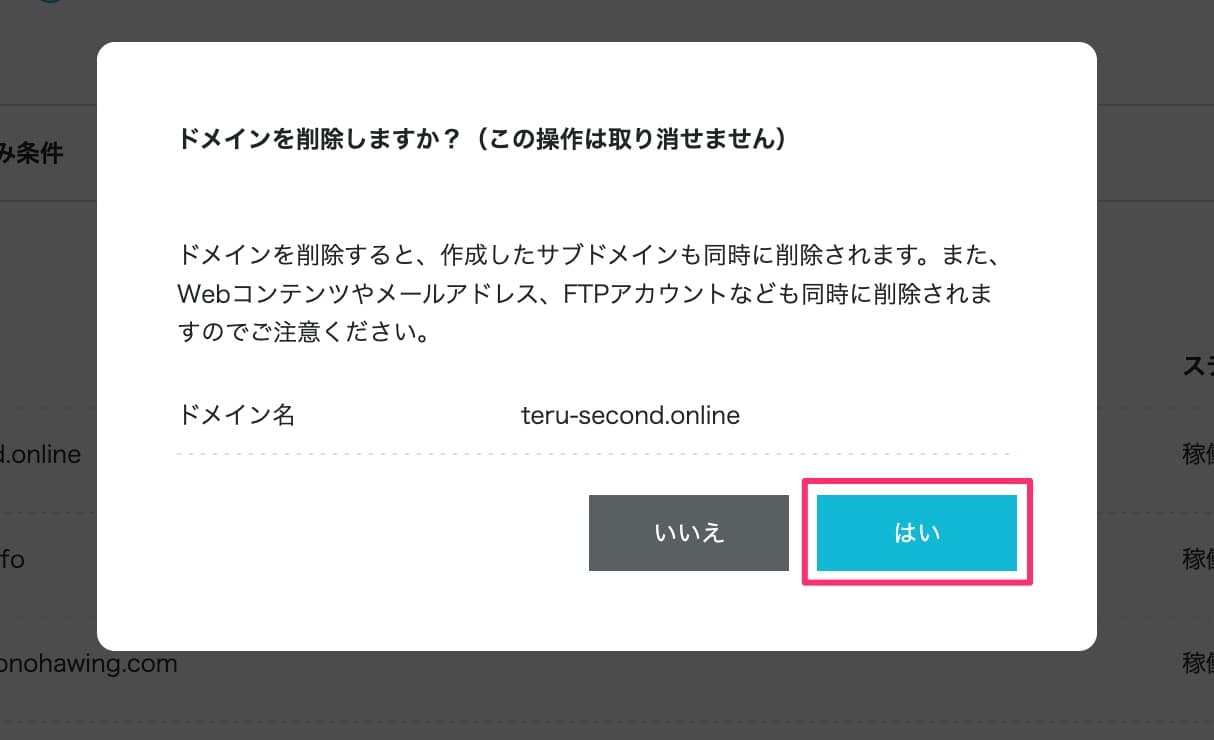Viewport: 1214px width, 740px height.
Task: Click the 稼働 status beside onohawing.com
Action: [x=1197, y=663]
